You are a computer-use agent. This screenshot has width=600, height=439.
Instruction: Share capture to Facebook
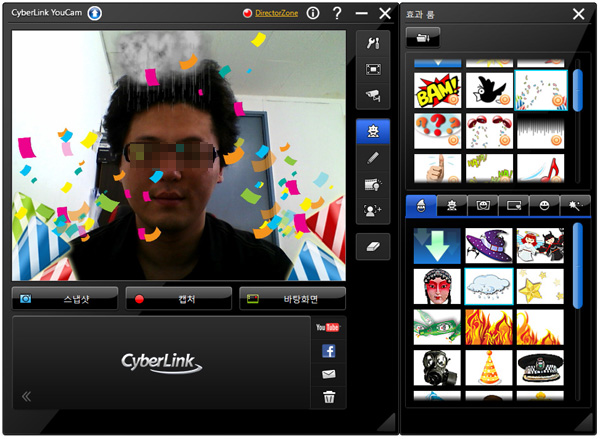pos(329,351)
